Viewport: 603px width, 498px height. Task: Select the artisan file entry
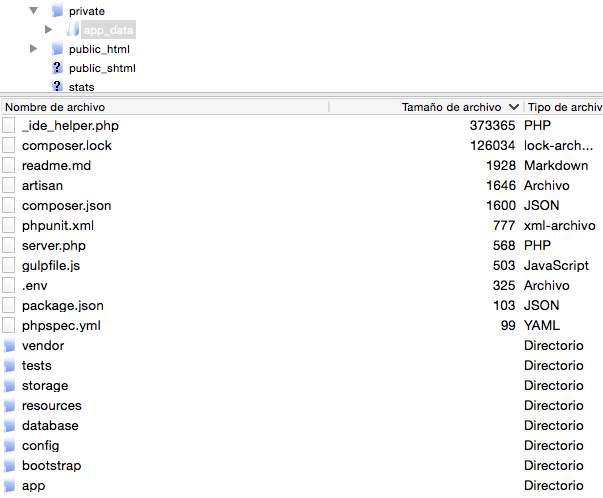(42, 186)
